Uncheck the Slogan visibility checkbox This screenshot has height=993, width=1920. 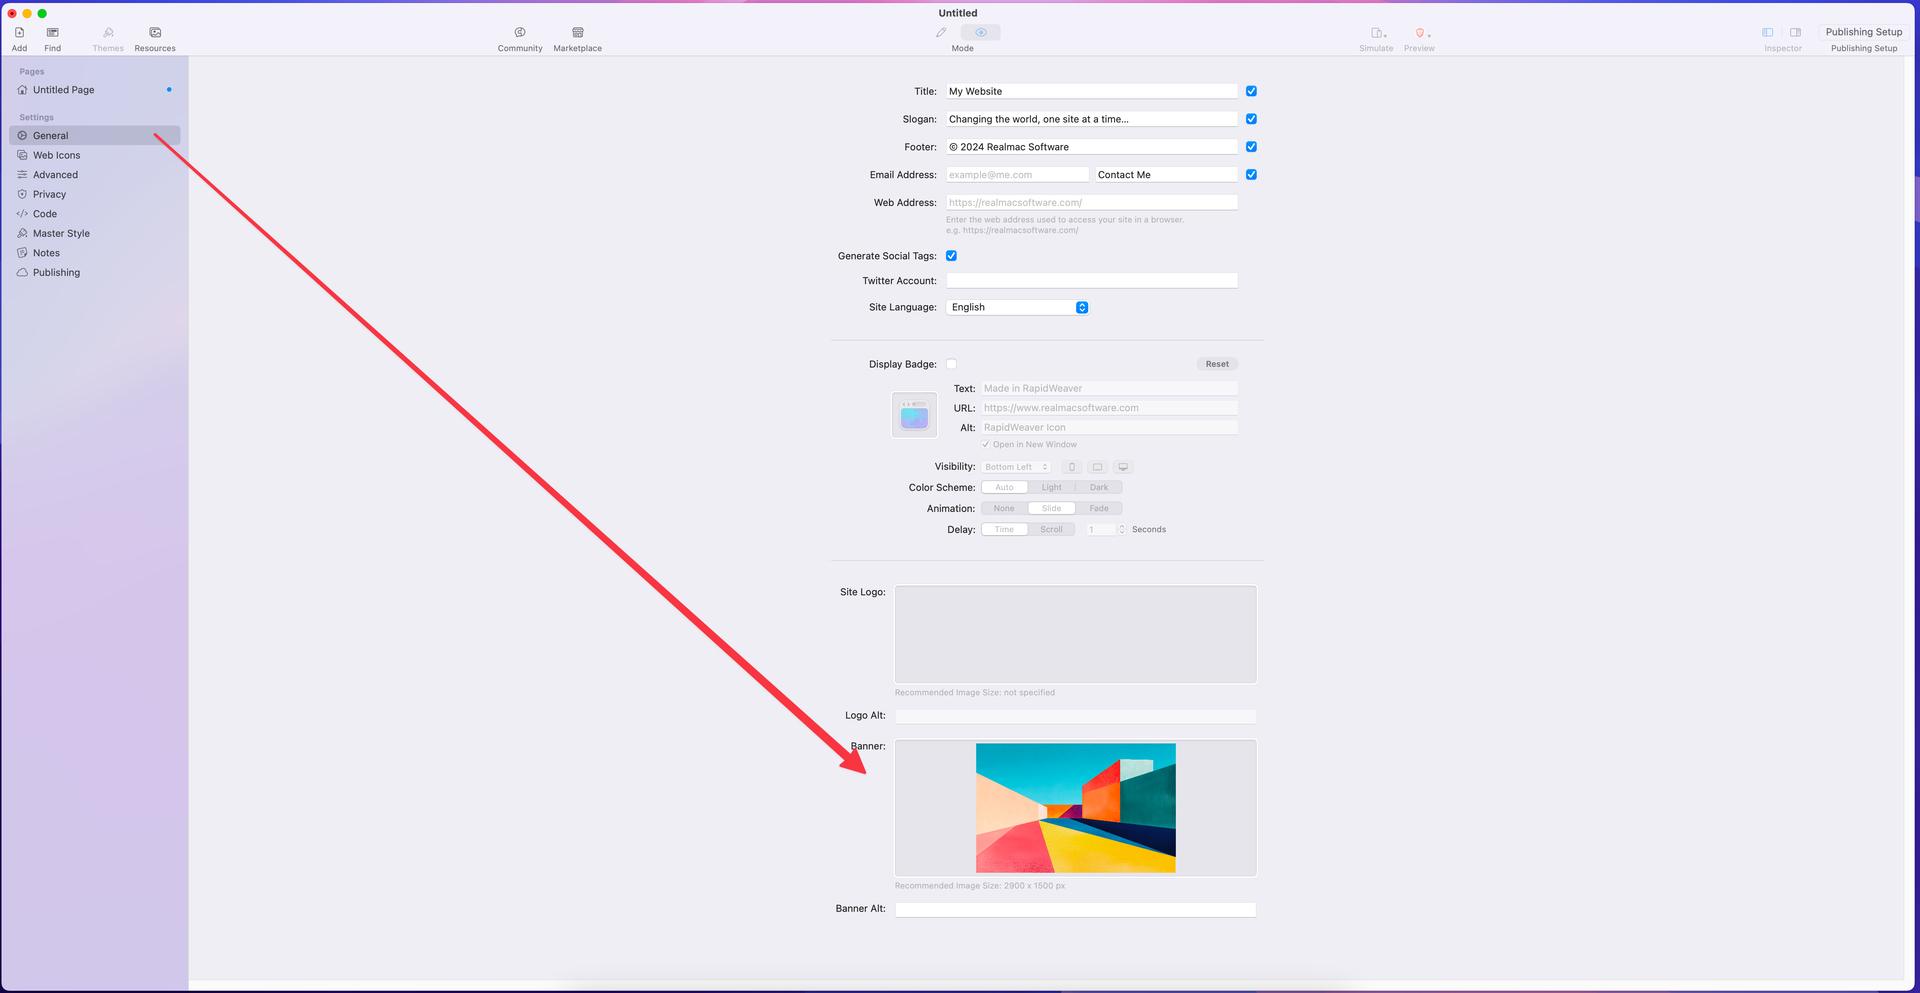tap(1251, 119)
